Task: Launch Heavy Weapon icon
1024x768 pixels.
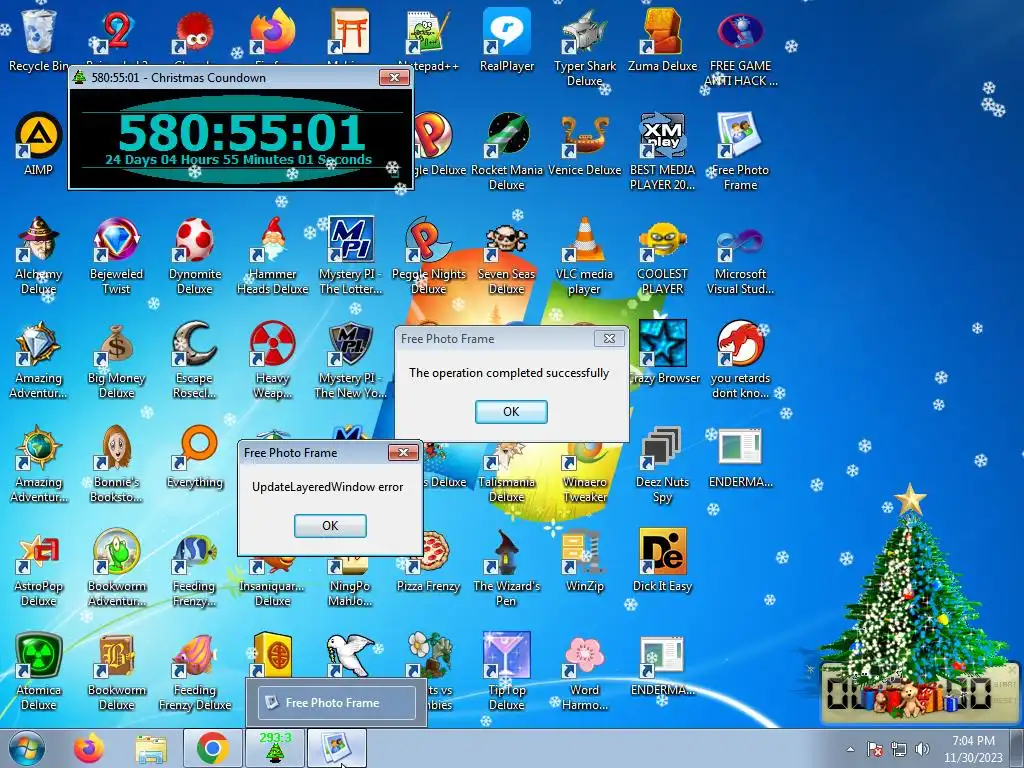Action: pos(272,359)
